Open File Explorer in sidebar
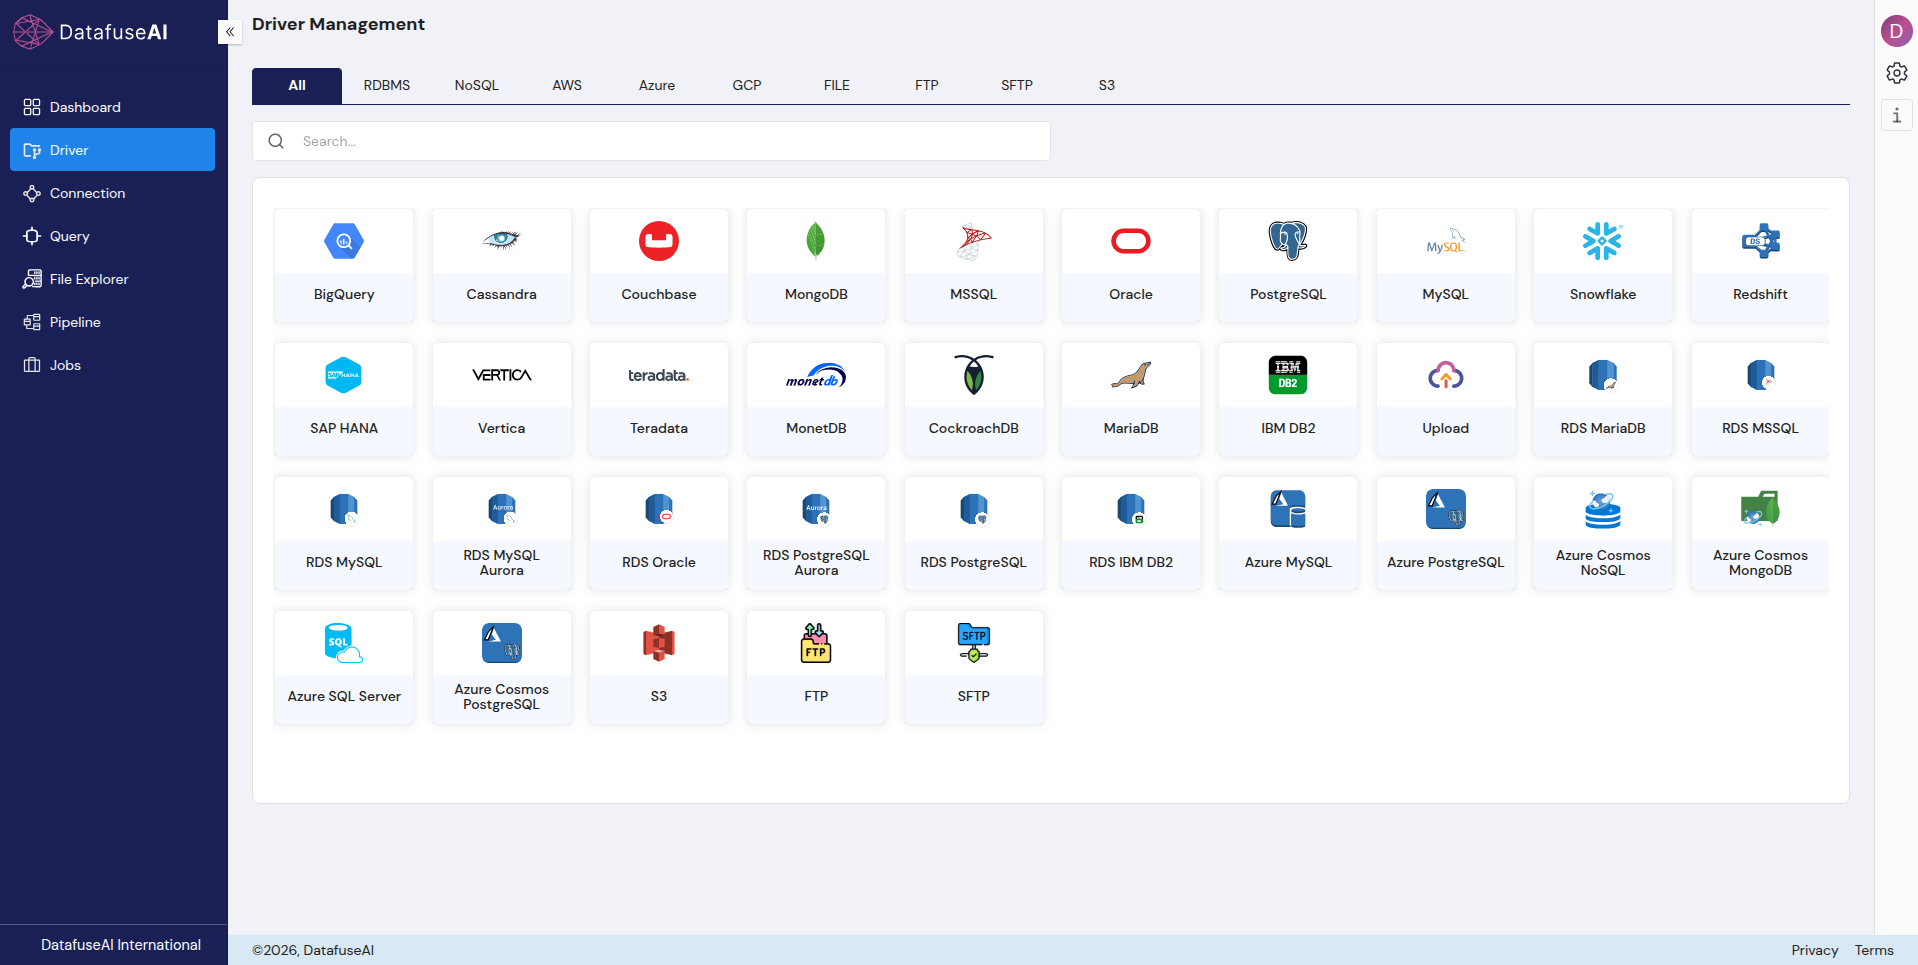 click(112, 279)
